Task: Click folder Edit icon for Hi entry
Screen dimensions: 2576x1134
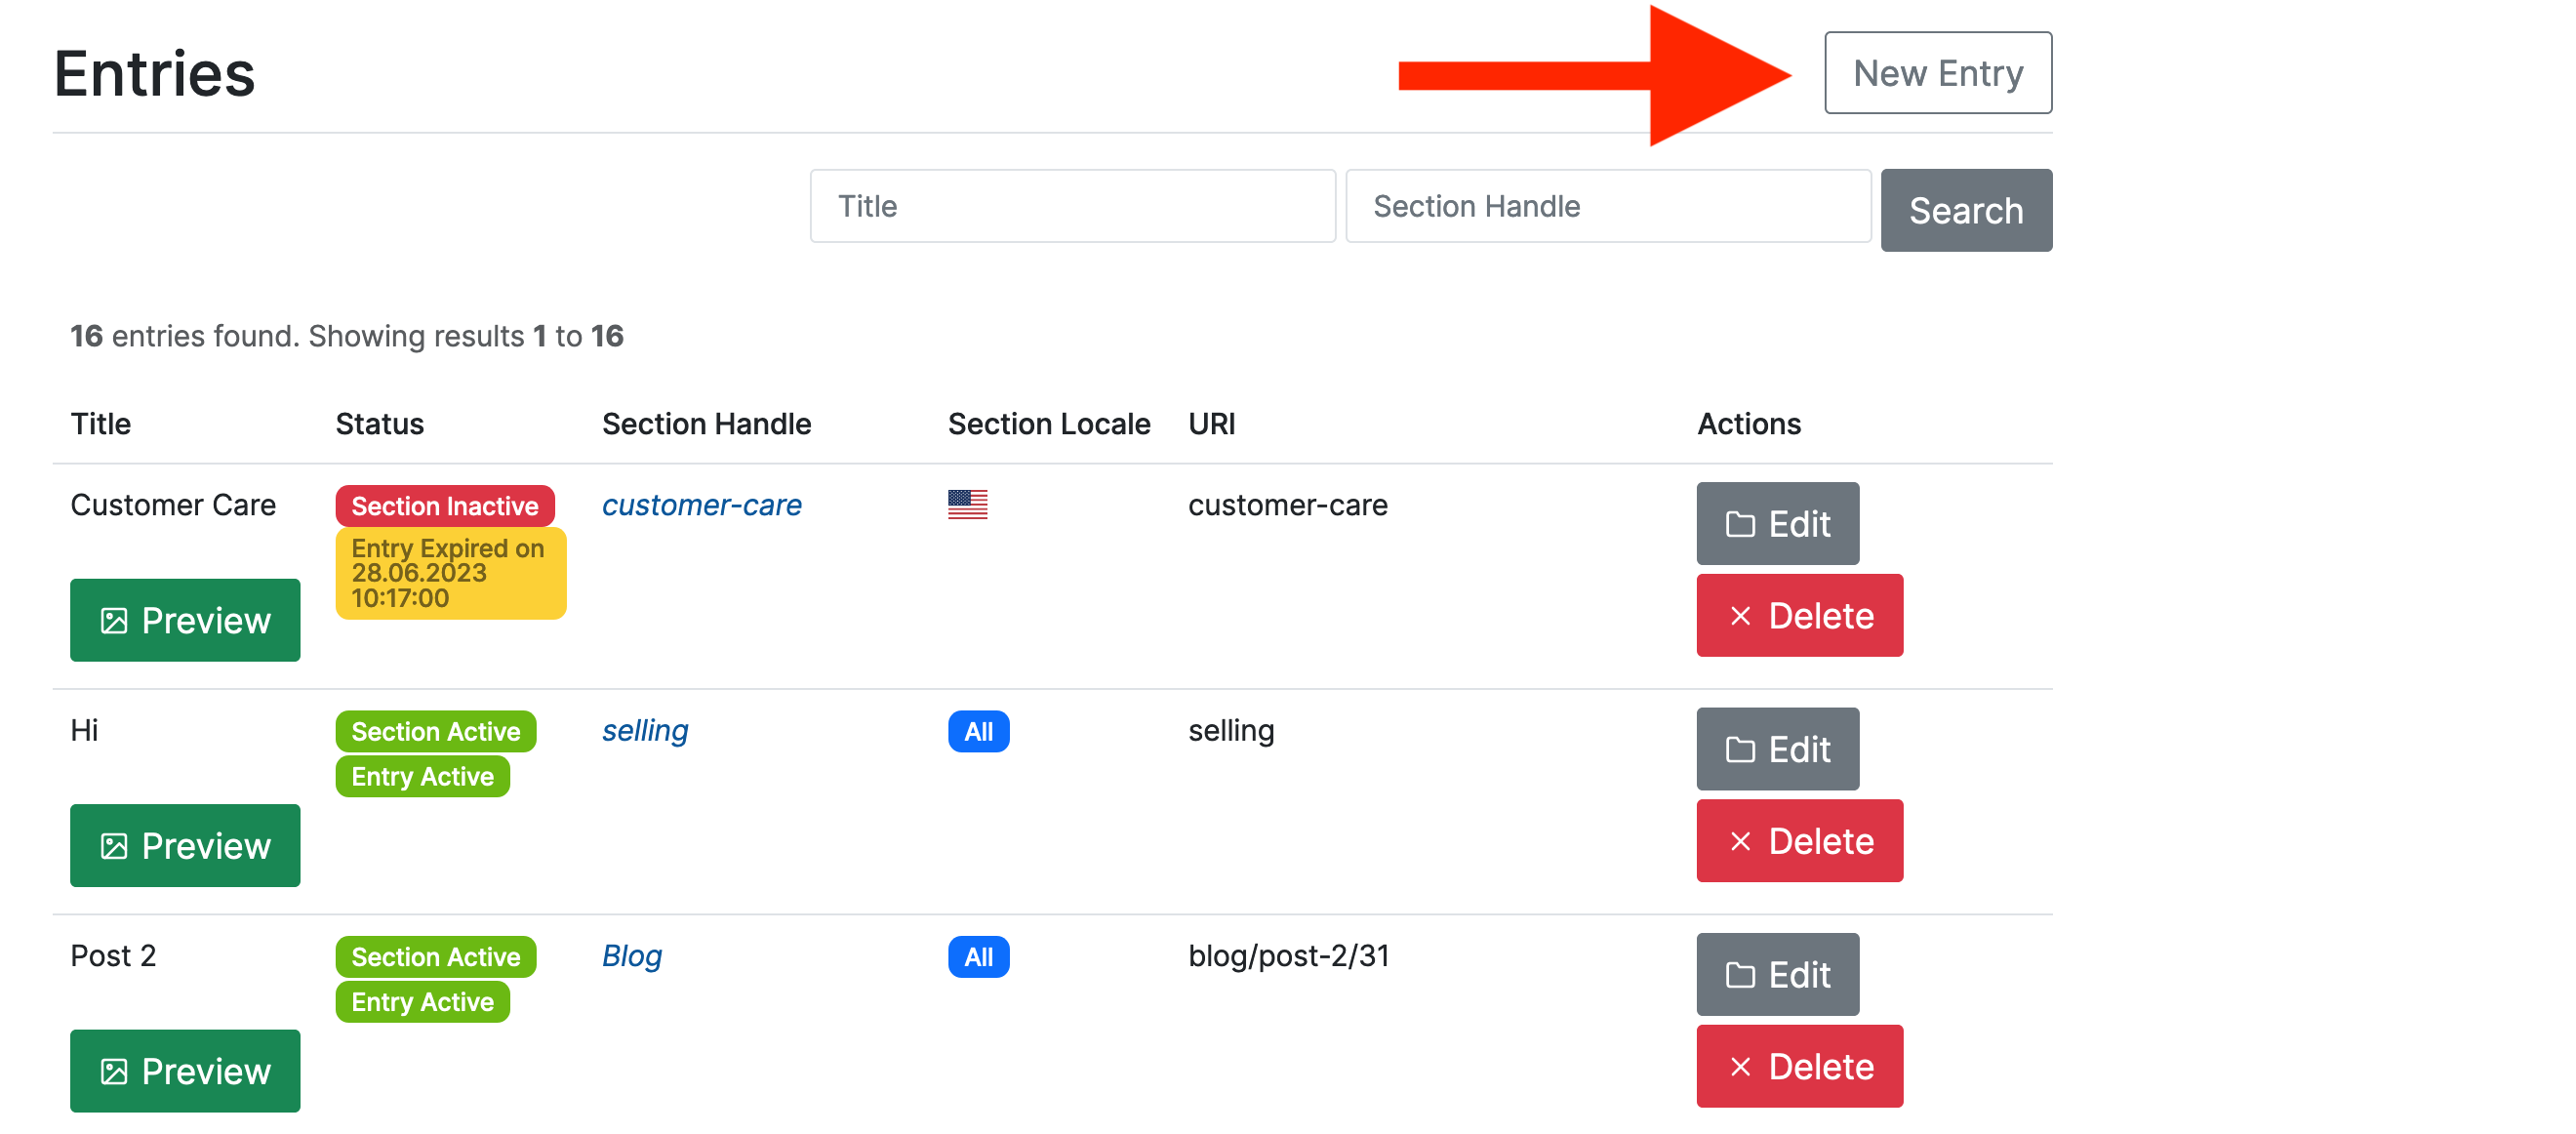Action: 1740,749
